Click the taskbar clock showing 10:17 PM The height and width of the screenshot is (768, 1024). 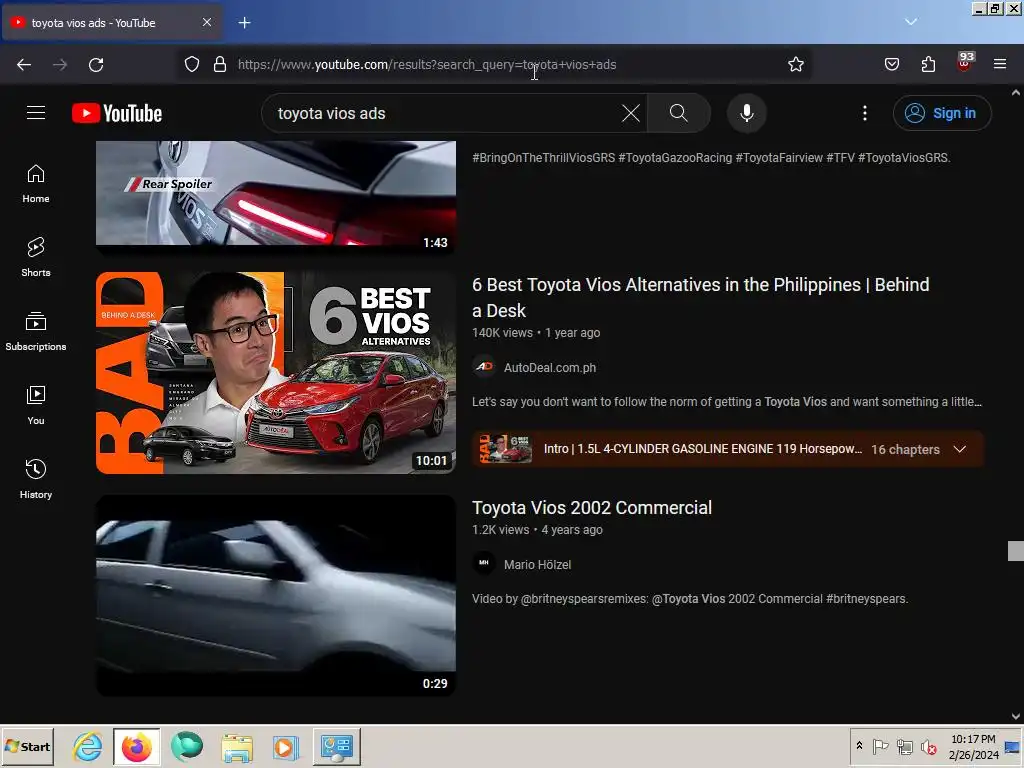[x=973, y=746]
